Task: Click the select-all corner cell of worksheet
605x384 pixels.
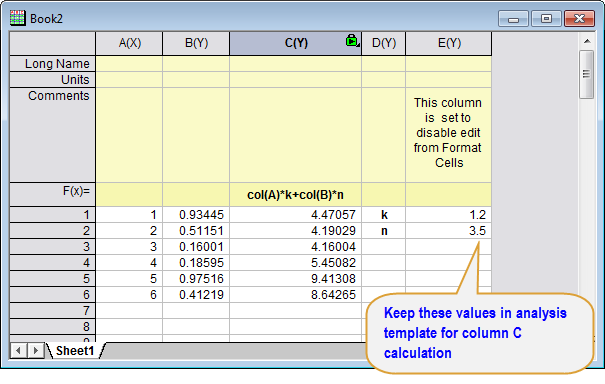Action: click(x=52, y=44)
